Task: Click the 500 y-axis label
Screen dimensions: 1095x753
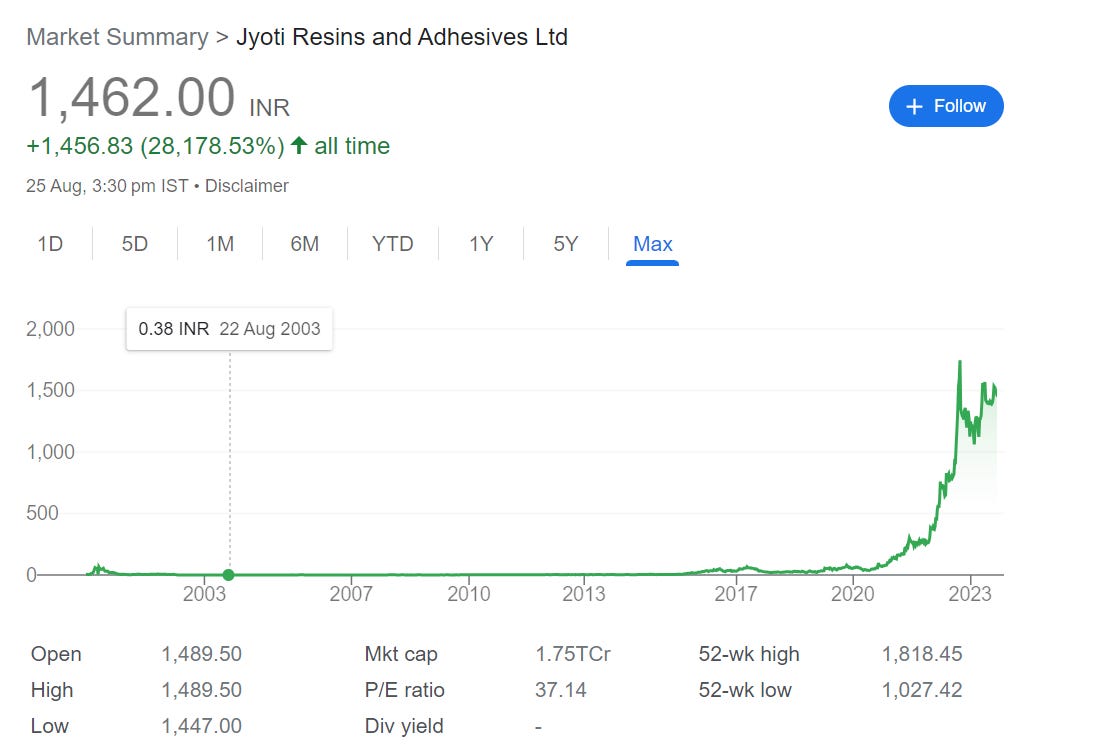Action: 42,513
